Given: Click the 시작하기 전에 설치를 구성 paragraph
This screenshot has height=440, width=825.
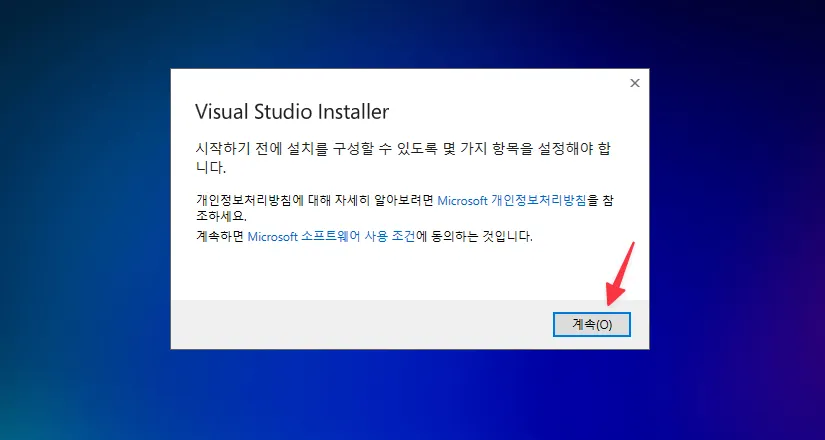Looking at the screenshot, I should [x=403, y=158].
